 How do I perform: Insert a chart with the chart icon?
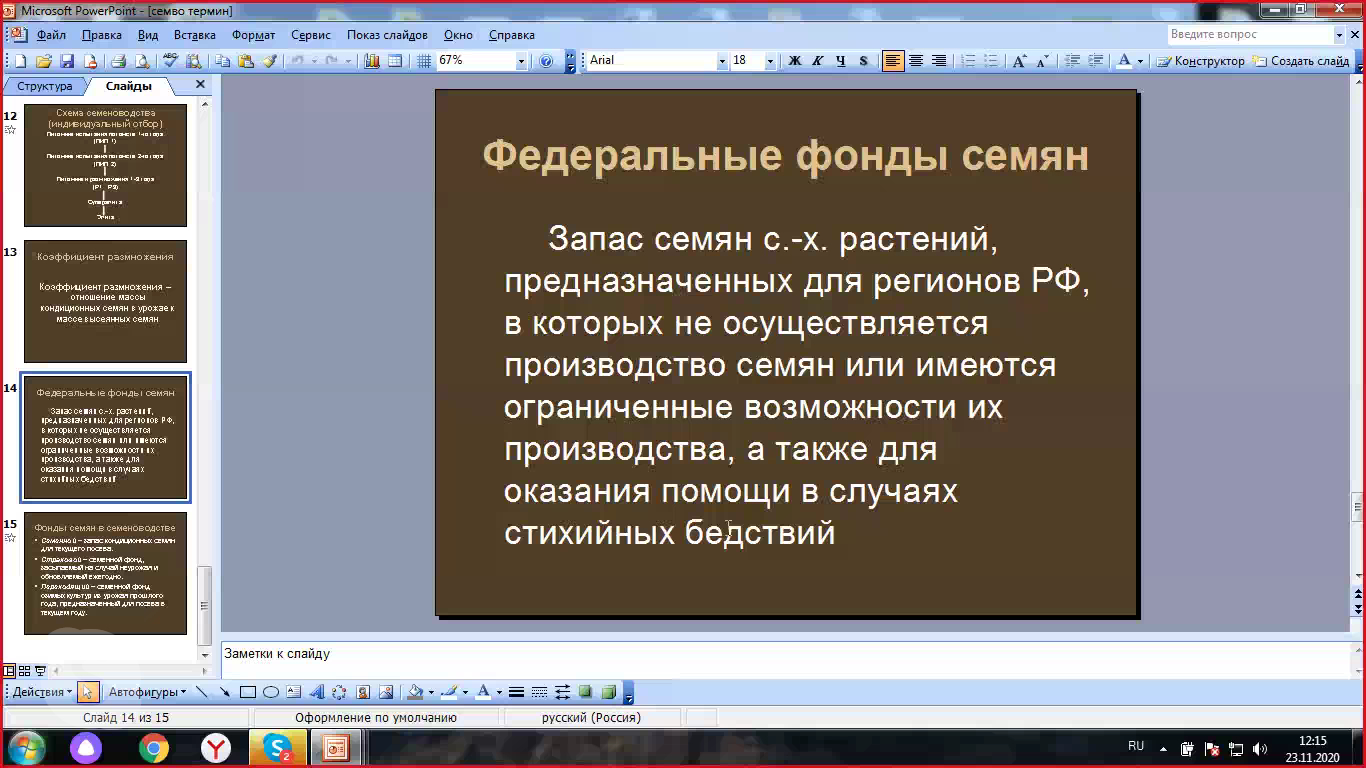tap(371, 61)
